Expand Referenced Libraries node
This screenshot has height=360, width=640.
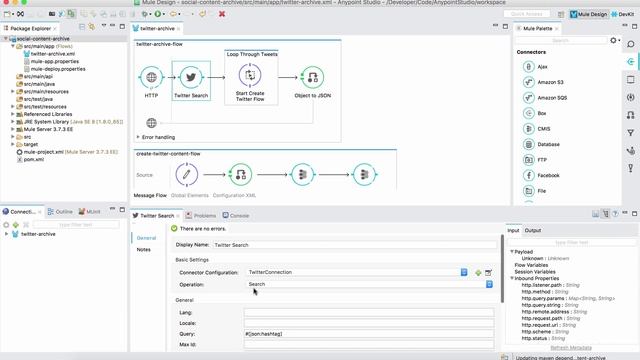pyautogui.click(x=13, y=114)
